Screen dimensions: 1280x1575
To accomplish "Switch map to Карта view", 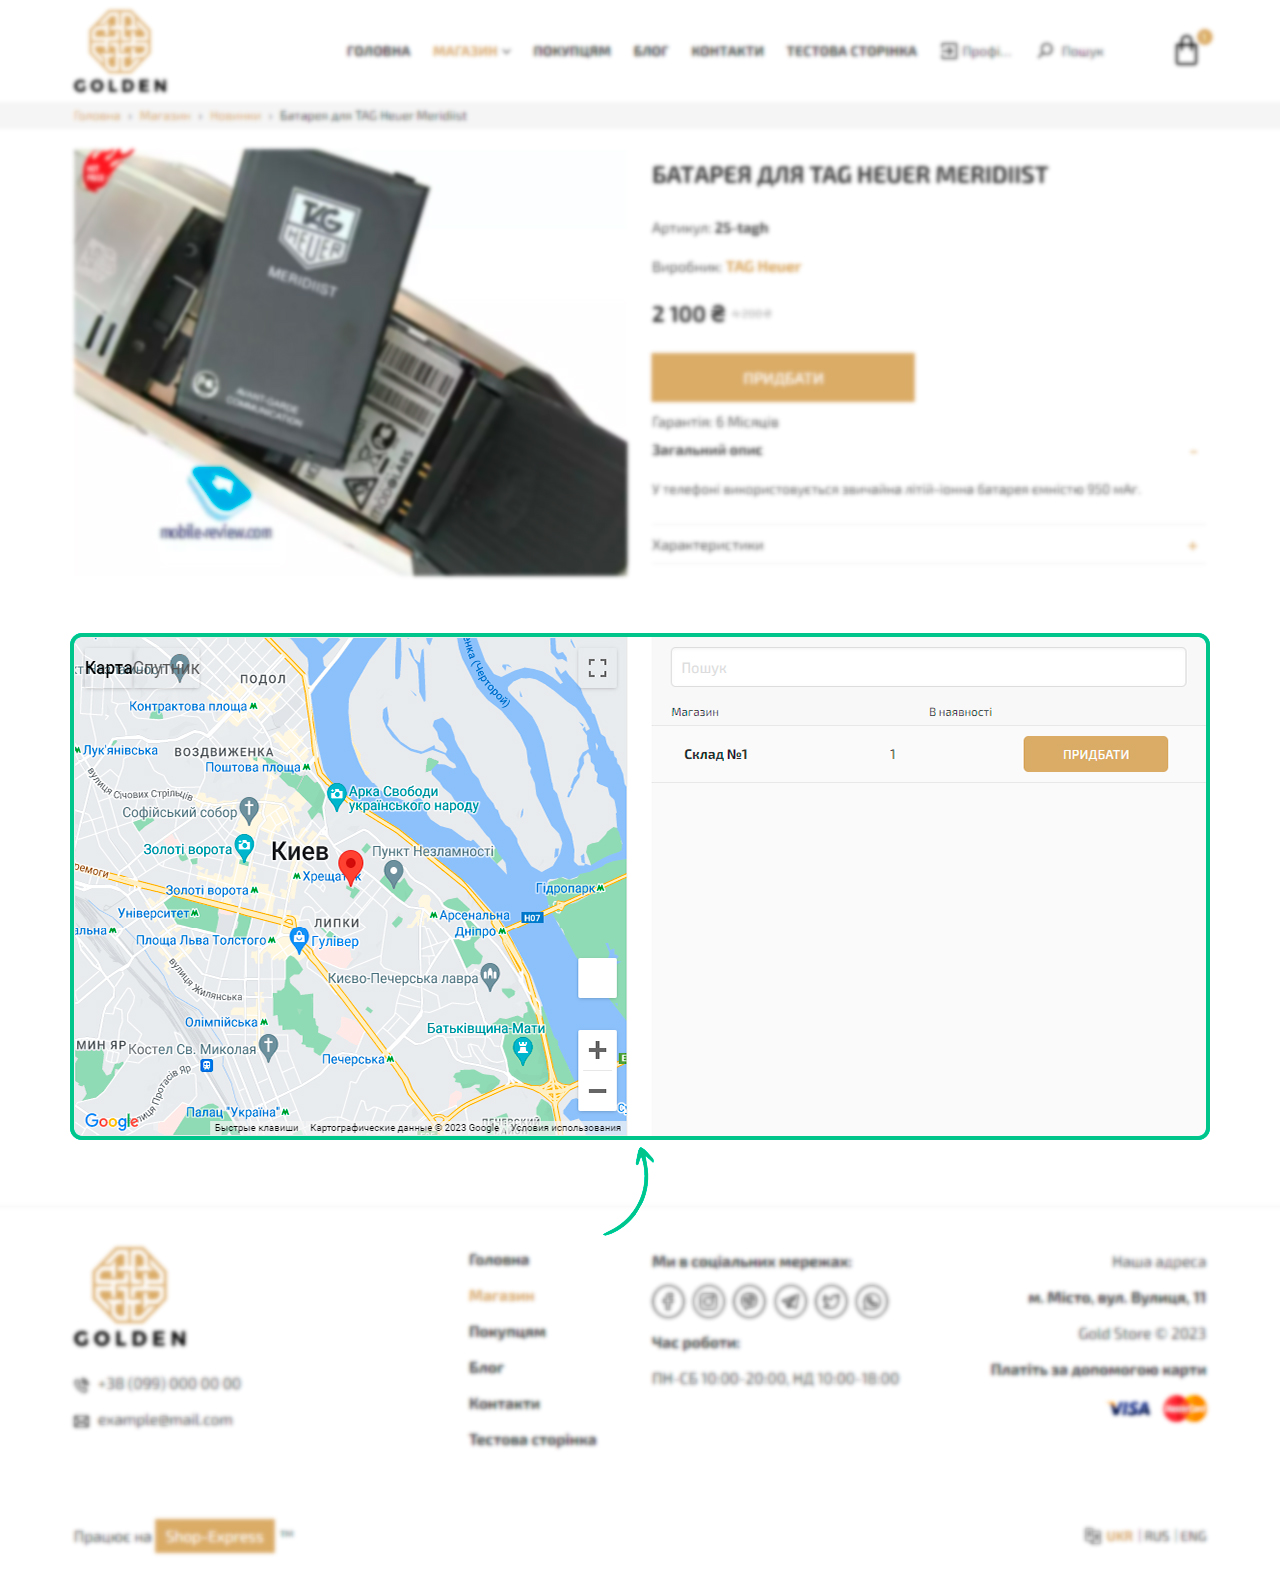I will click(x=108, y=668).
